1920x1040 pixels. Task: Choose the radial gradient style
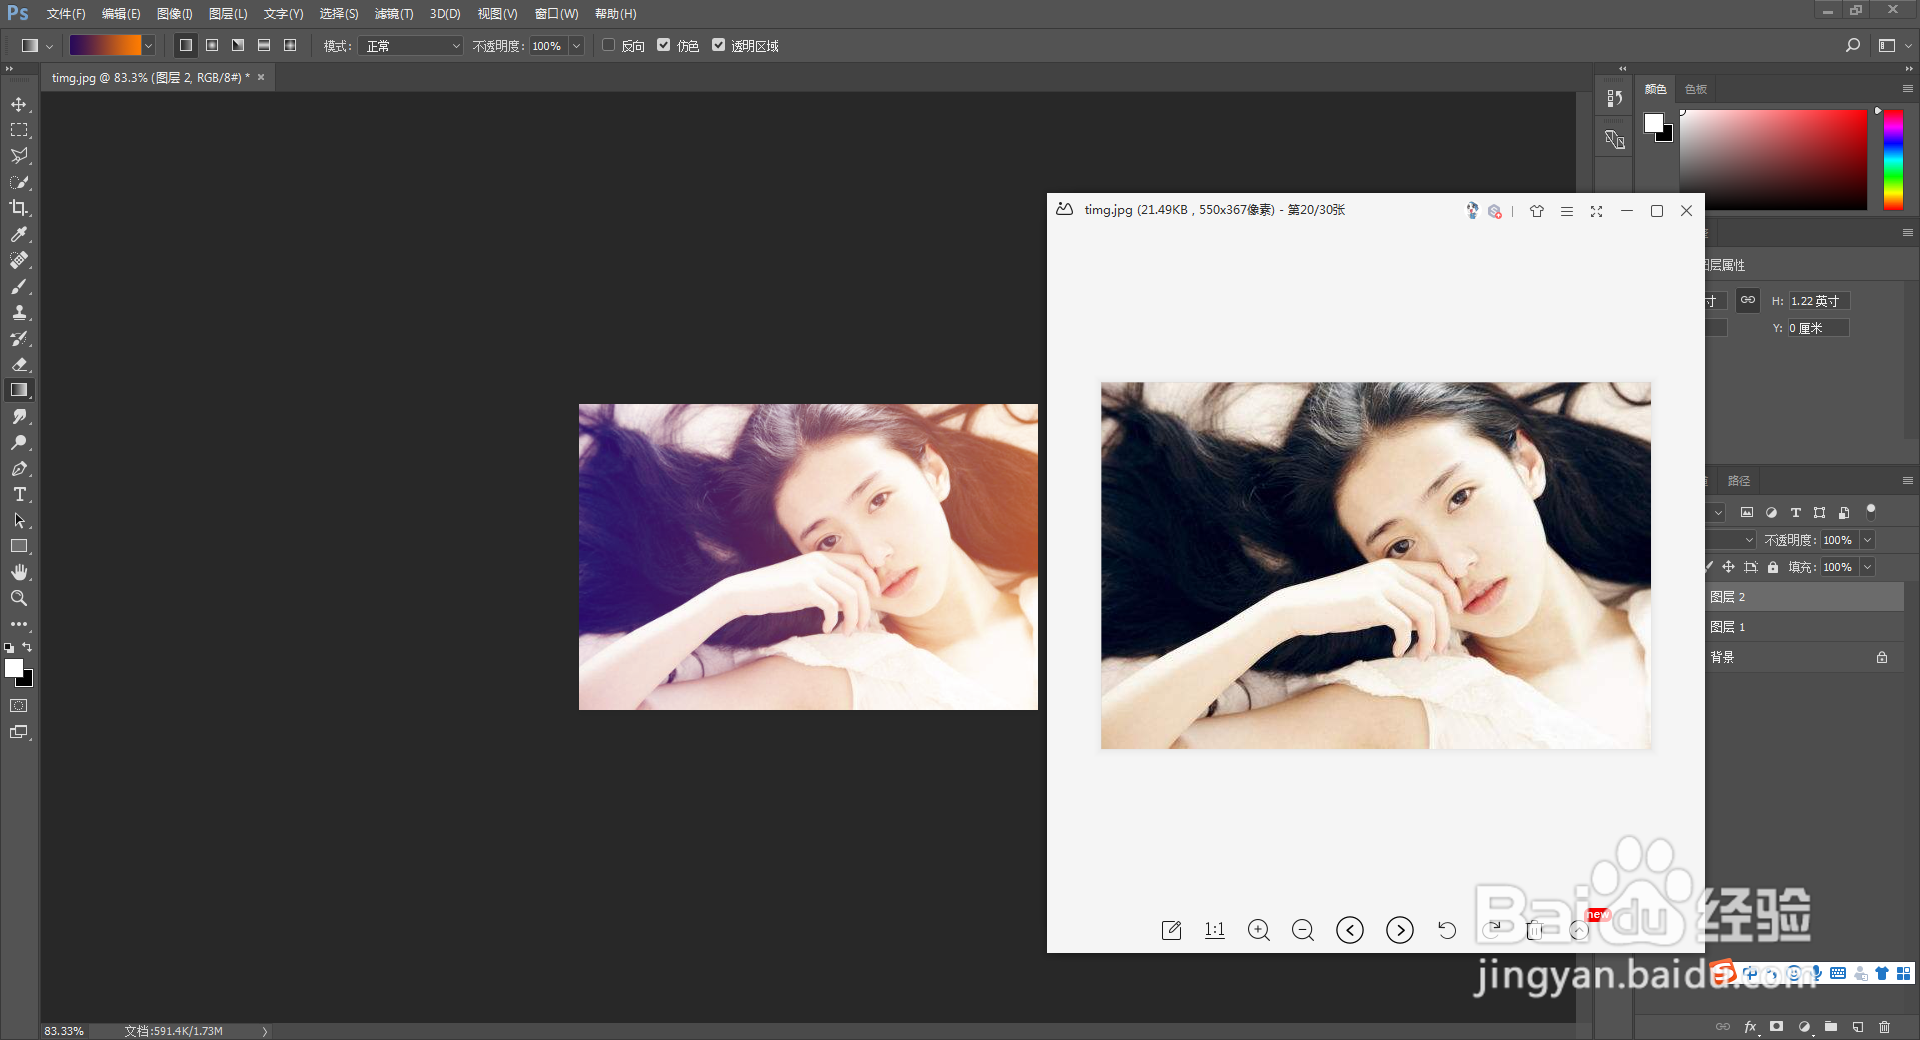tap(212, 45)
